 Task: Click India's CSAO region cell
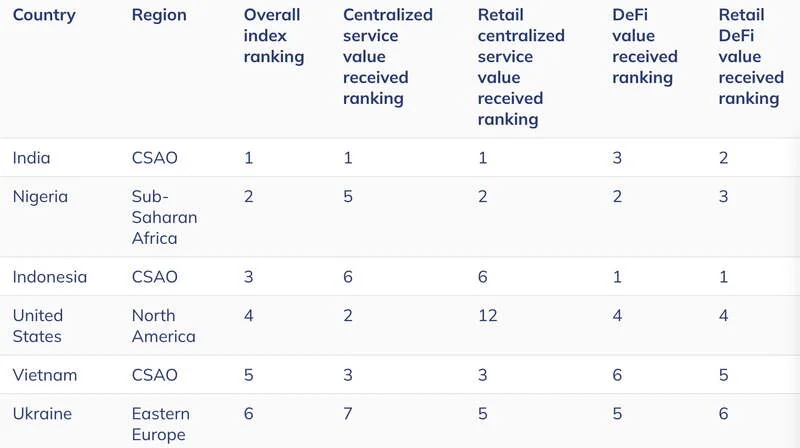[x=155, y=158]
